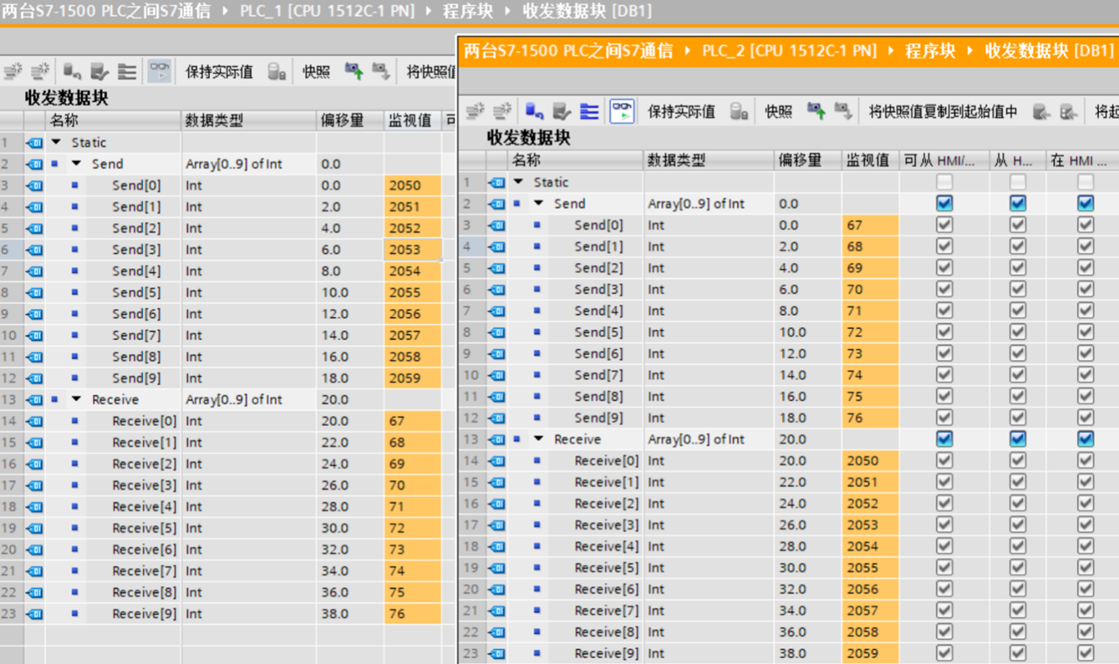Select Receive[0] monitor value 2050 cell in PLC_2
The width and height of the screenshot is (1119, 664).
coord(869,461)
